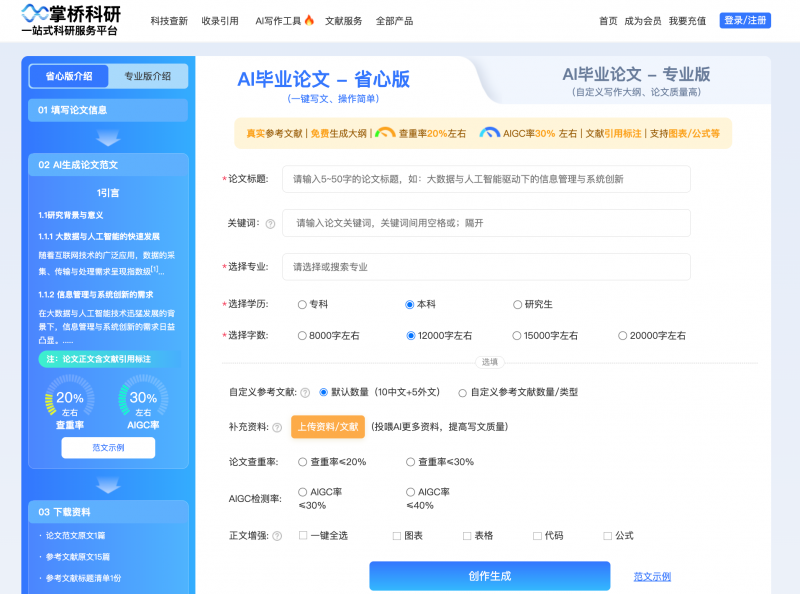Image resolution: width=800 pixels, height=594 pixels.
Task: Enable the 一键全选 checkbox
Action: click(x=301, y=535)
